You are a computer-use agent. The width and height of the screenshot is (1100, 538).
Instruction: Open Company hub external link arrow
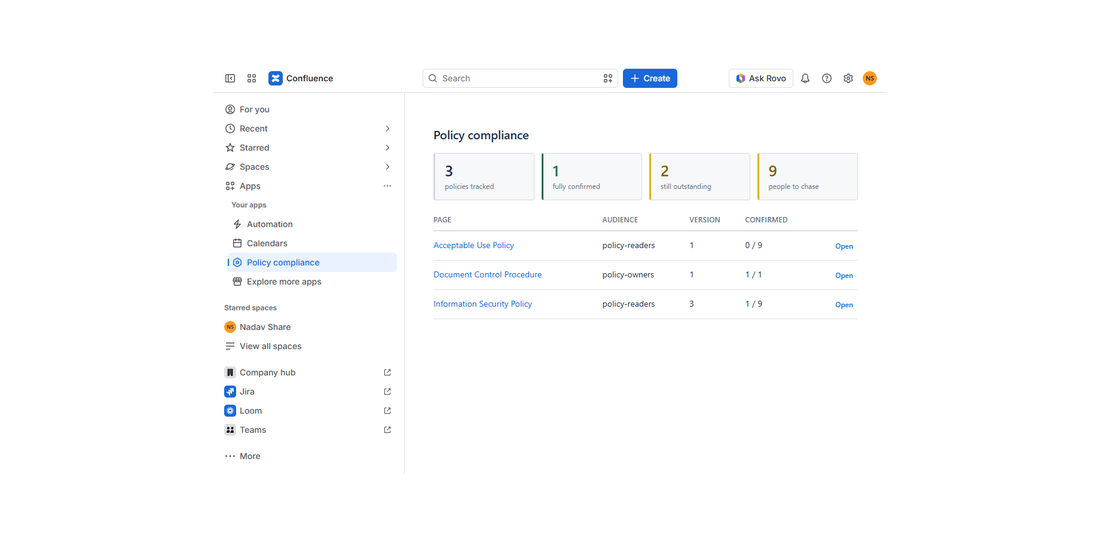387,372
